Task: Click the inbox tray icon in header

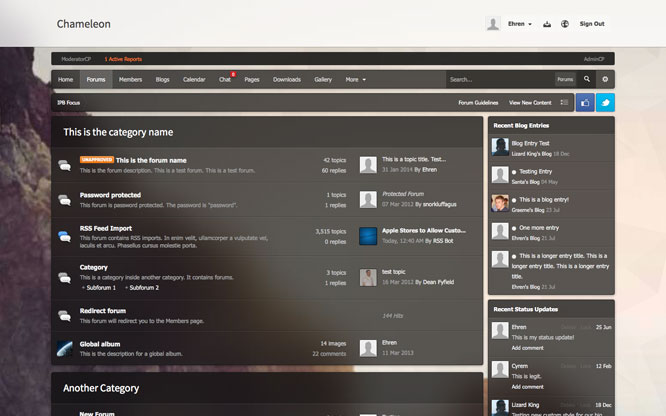Action: (x=546, y=24)
